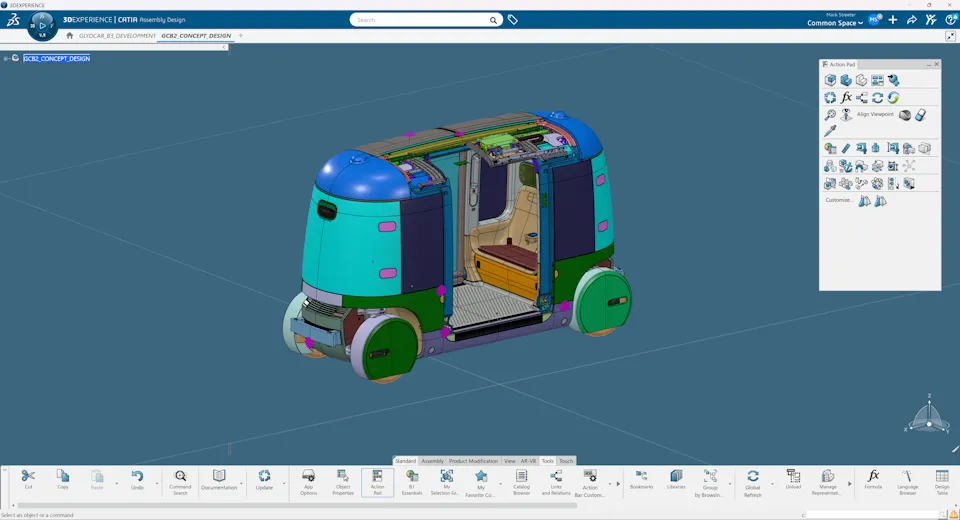This screenshot has height=520, width=960.
Task: Click the eyedropper icon in Action Pad
Action: point(830,131)
